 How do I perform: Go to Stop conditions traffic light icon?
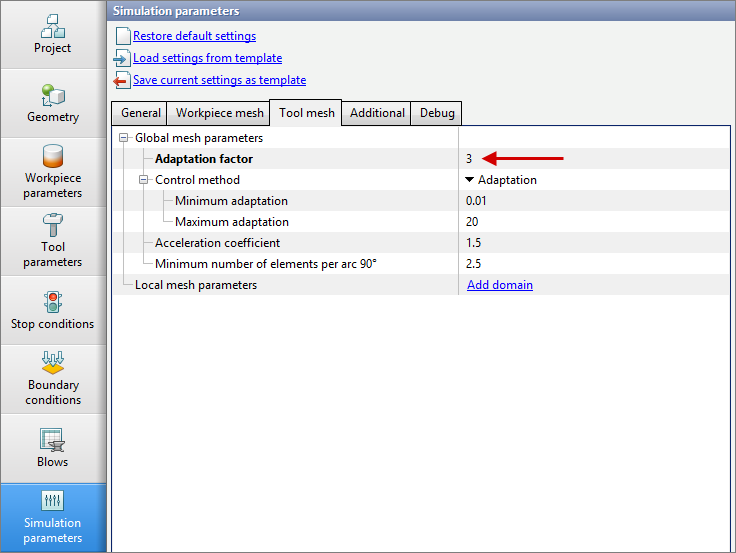tap(53, 301)
